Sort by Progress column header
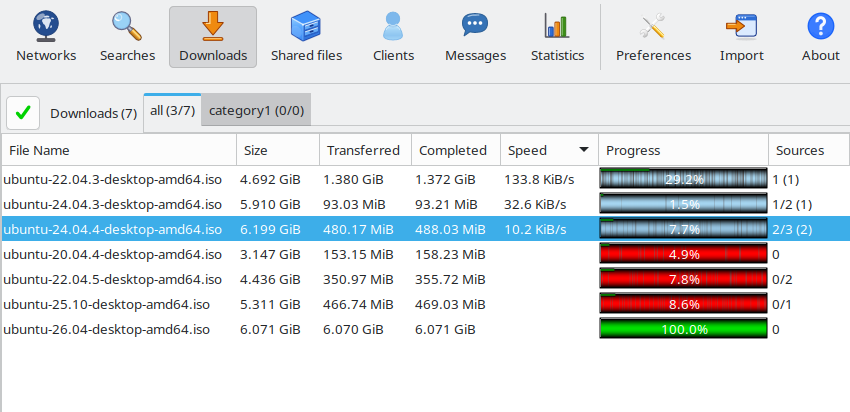 684,150
